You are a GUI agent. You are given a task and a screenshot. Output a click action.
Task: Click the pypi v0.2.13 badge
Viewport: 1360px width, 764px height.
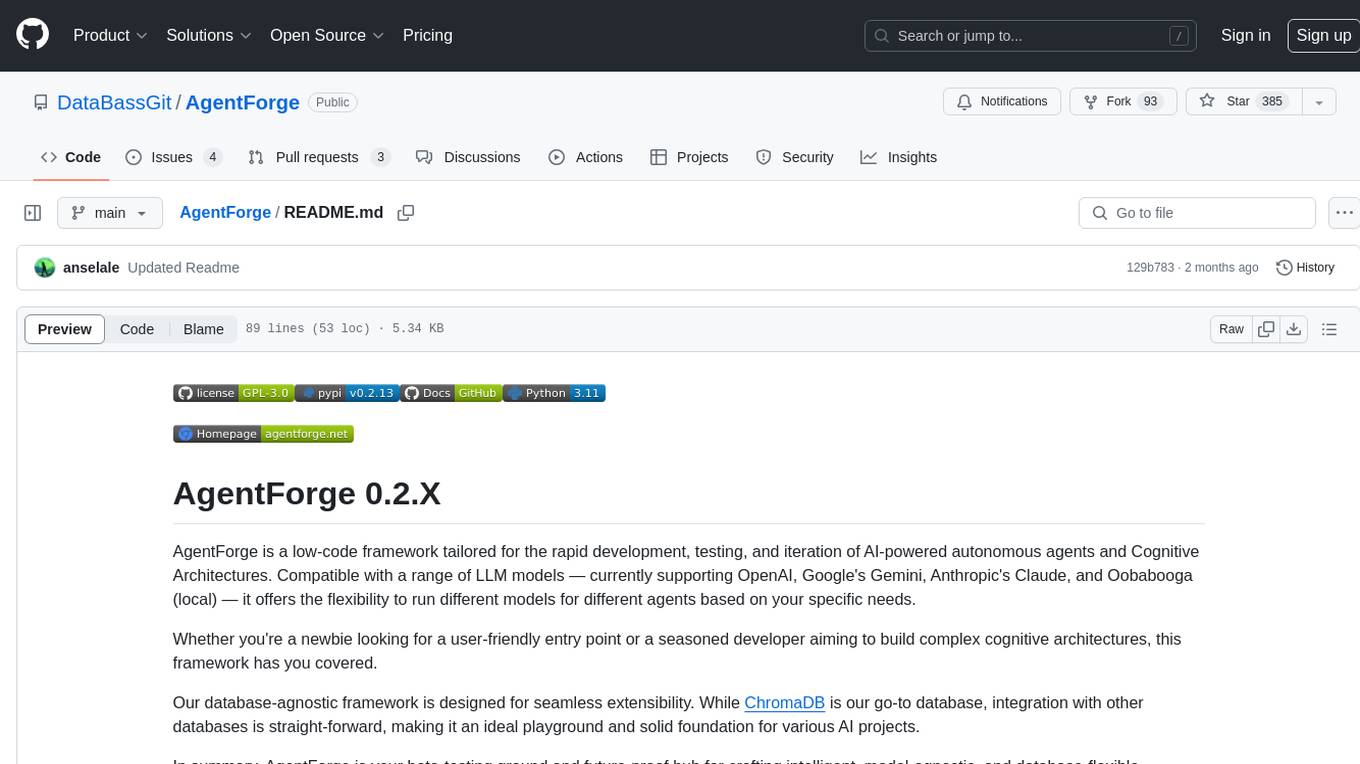click(x=348, y=393)
